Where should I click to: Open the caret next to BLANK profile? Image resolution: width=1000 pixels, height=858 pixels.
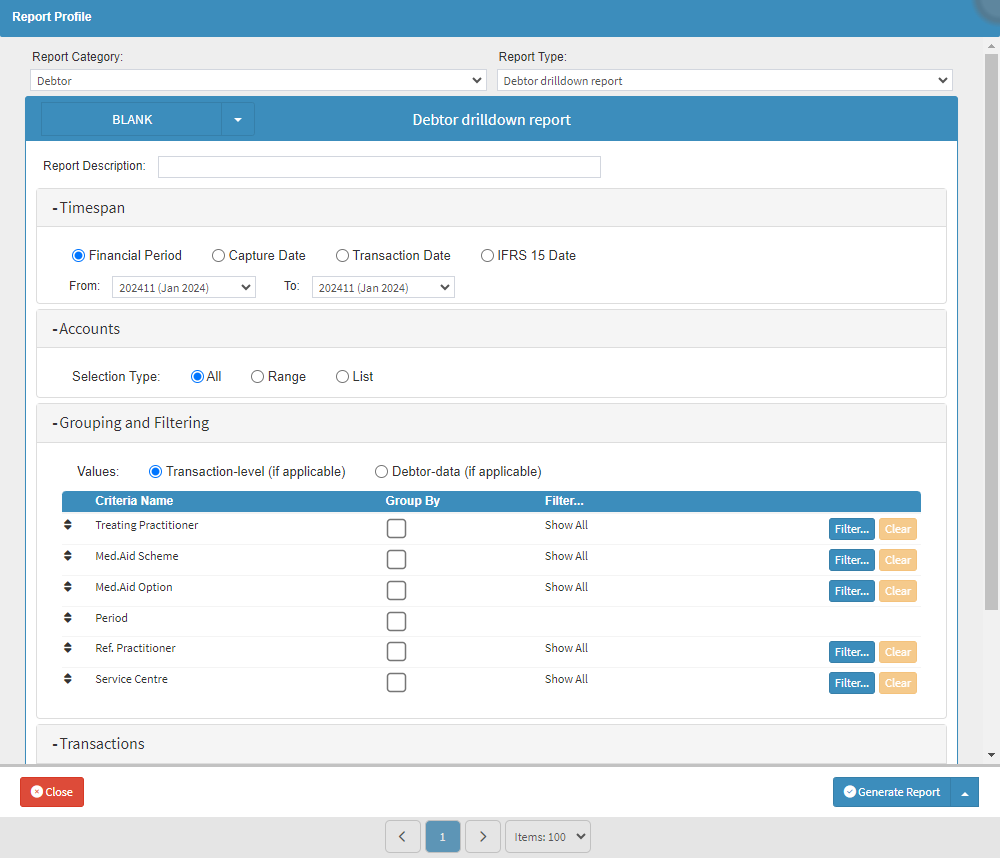(x=238, y=119)
